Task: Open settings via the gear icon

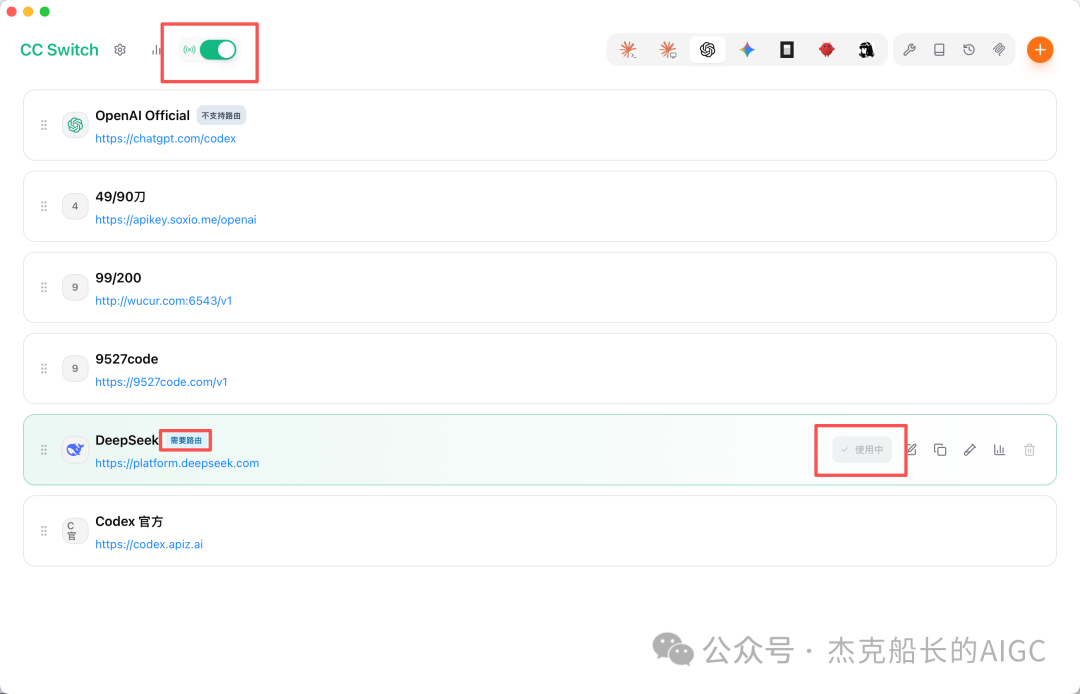Action: click(120, 50)
